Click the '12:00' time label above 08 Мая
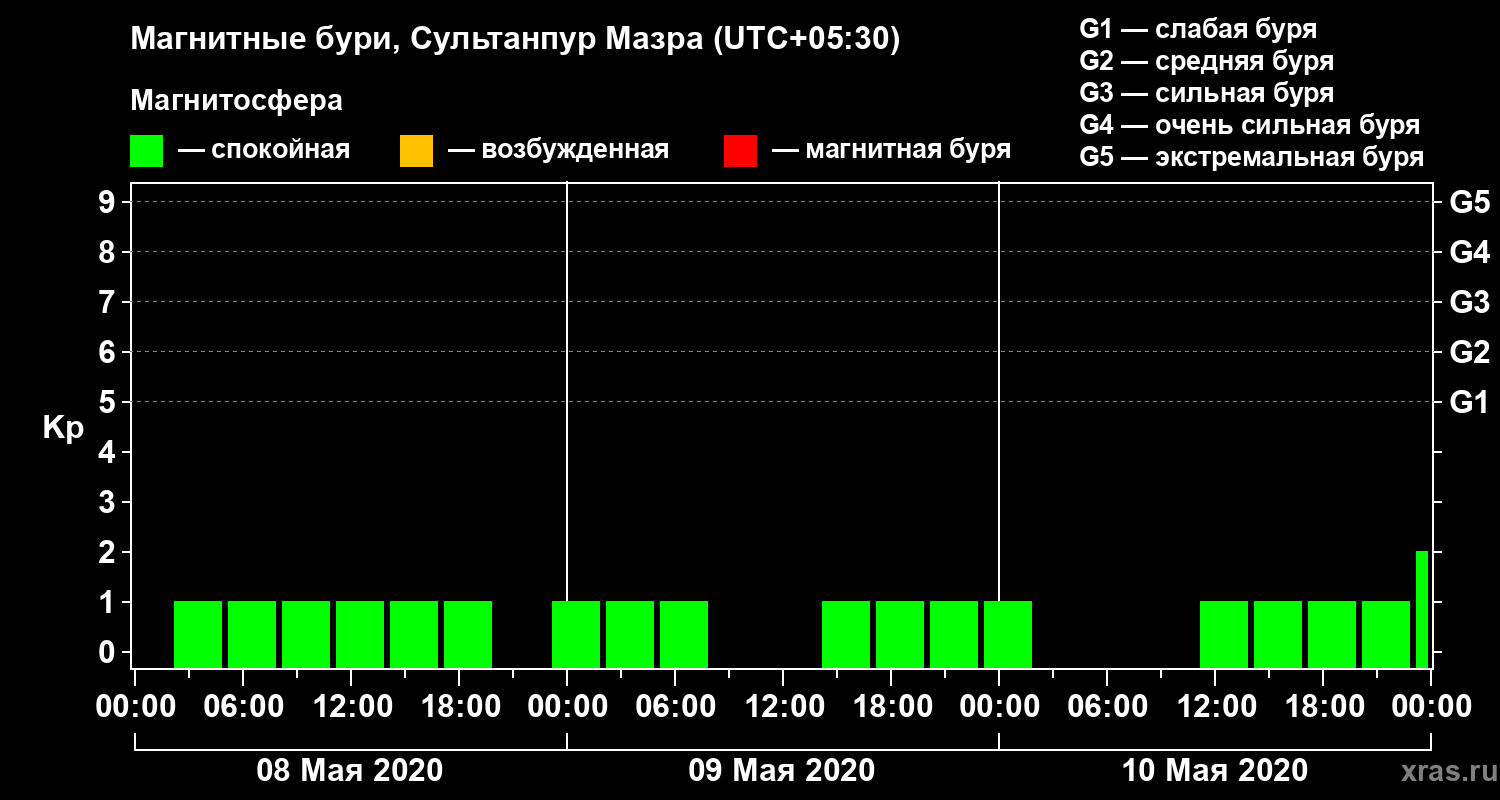 pos(351,706)
